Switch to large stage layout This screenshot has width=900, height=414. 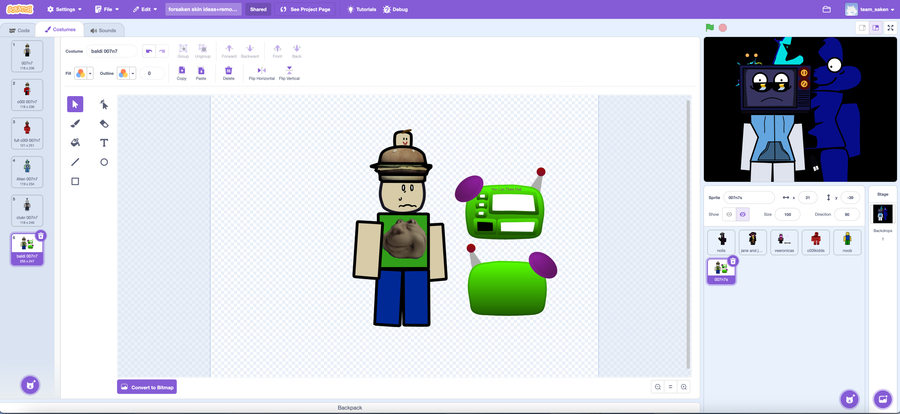click(x=875, y=28)
